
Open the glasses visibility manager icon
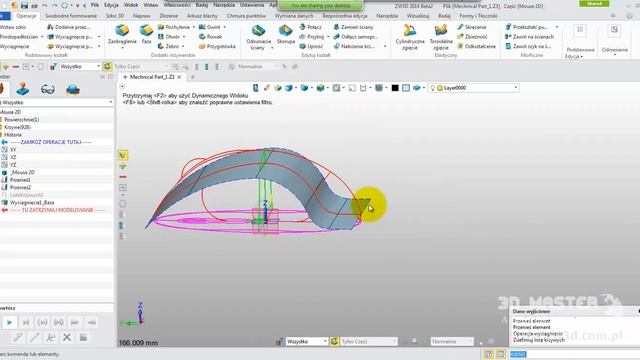point(48,89)
